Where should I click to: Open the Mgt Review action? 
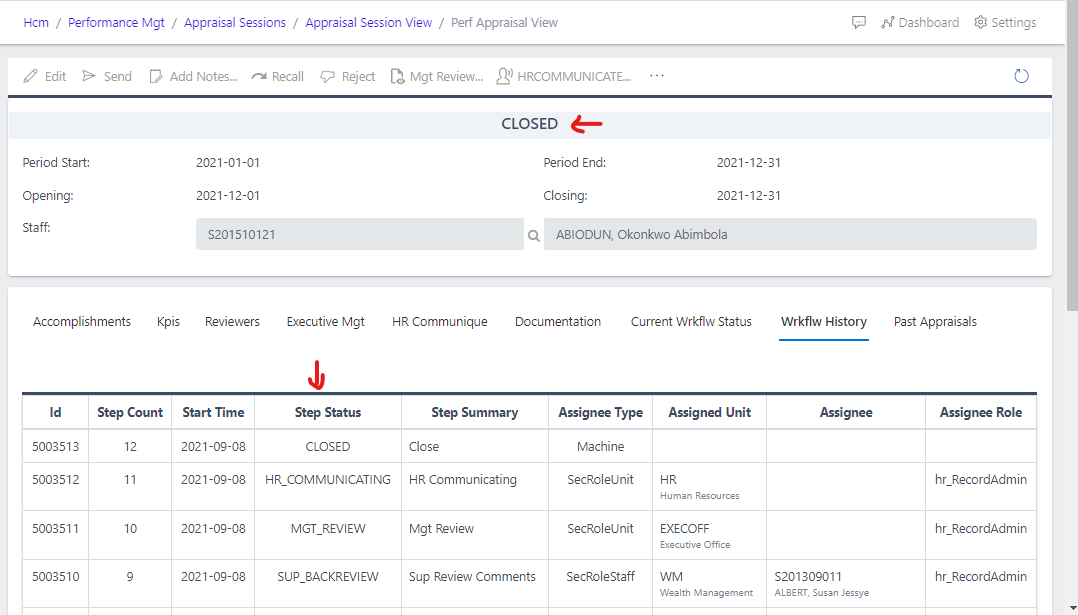tap(436, 76)
